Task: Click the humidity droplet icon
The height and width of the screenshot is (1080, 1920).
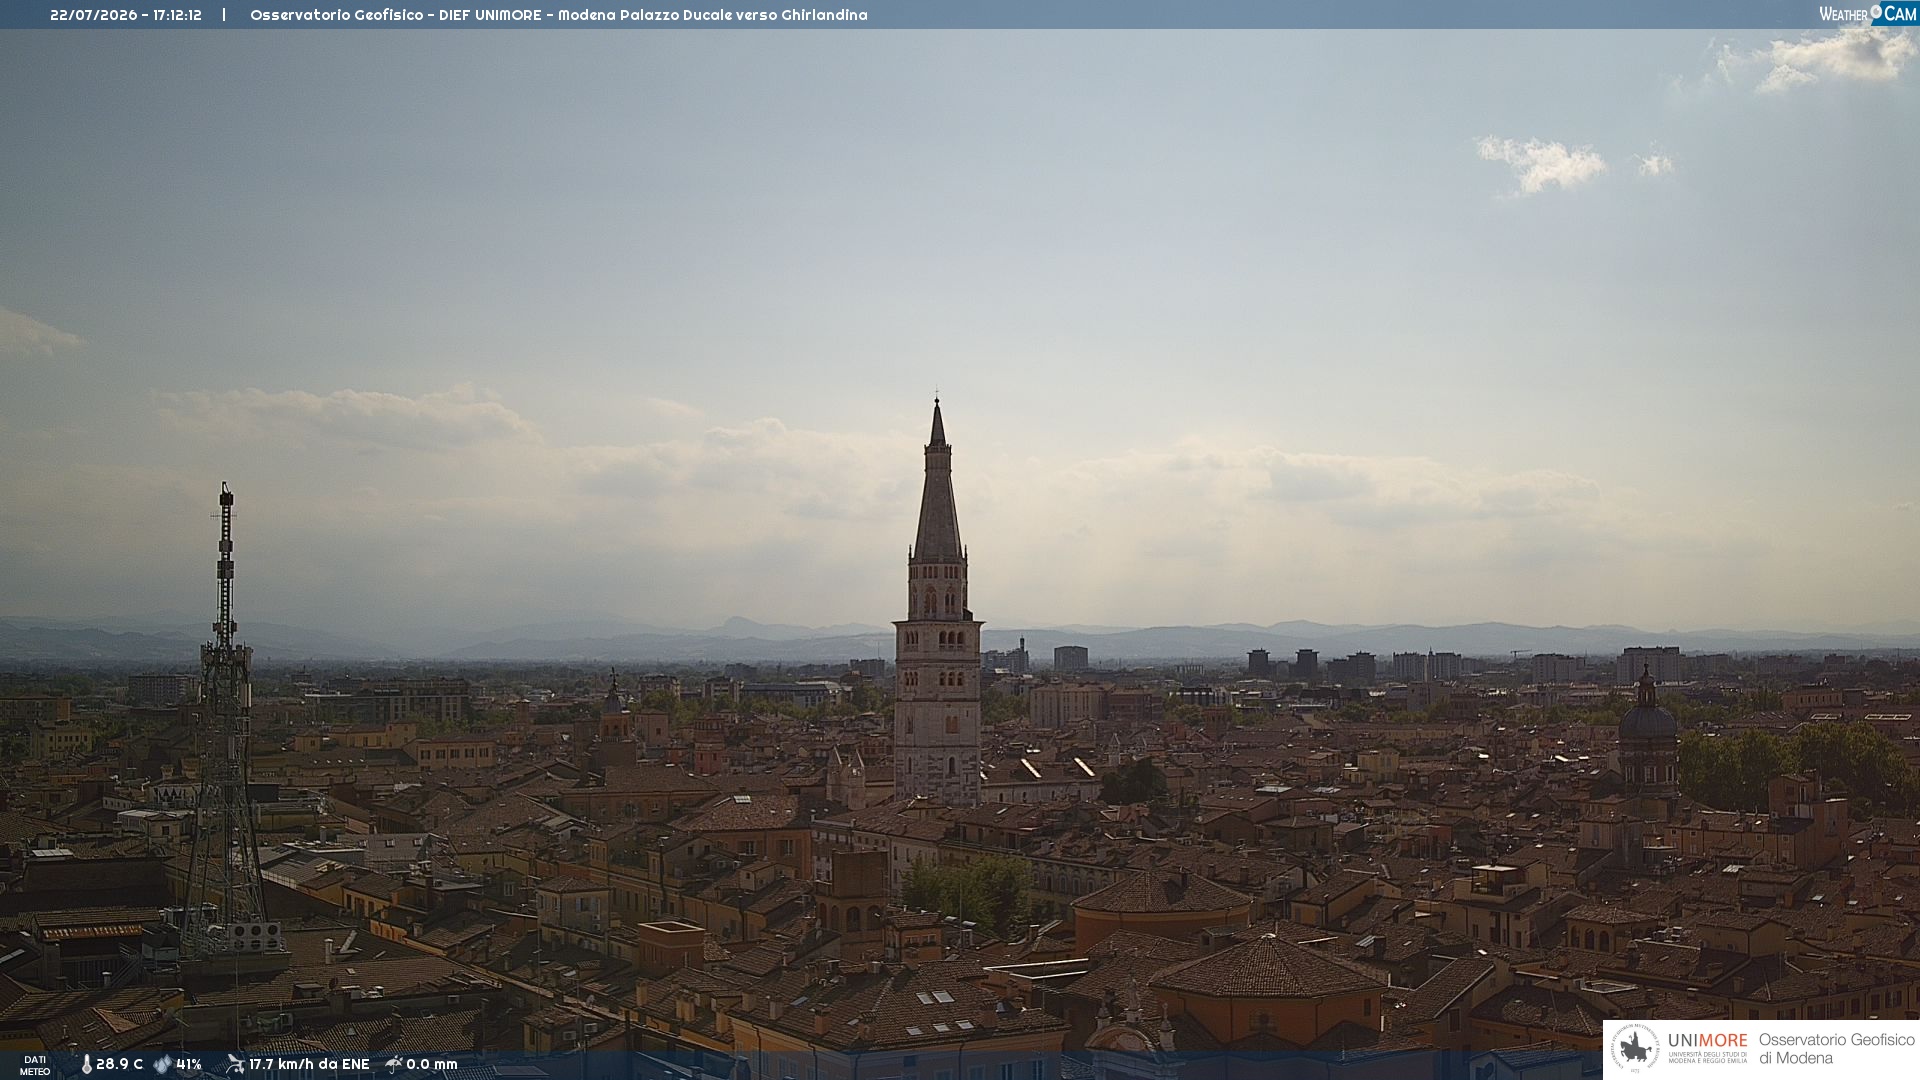Action: pyautogui.click(x=163, y=1065)
